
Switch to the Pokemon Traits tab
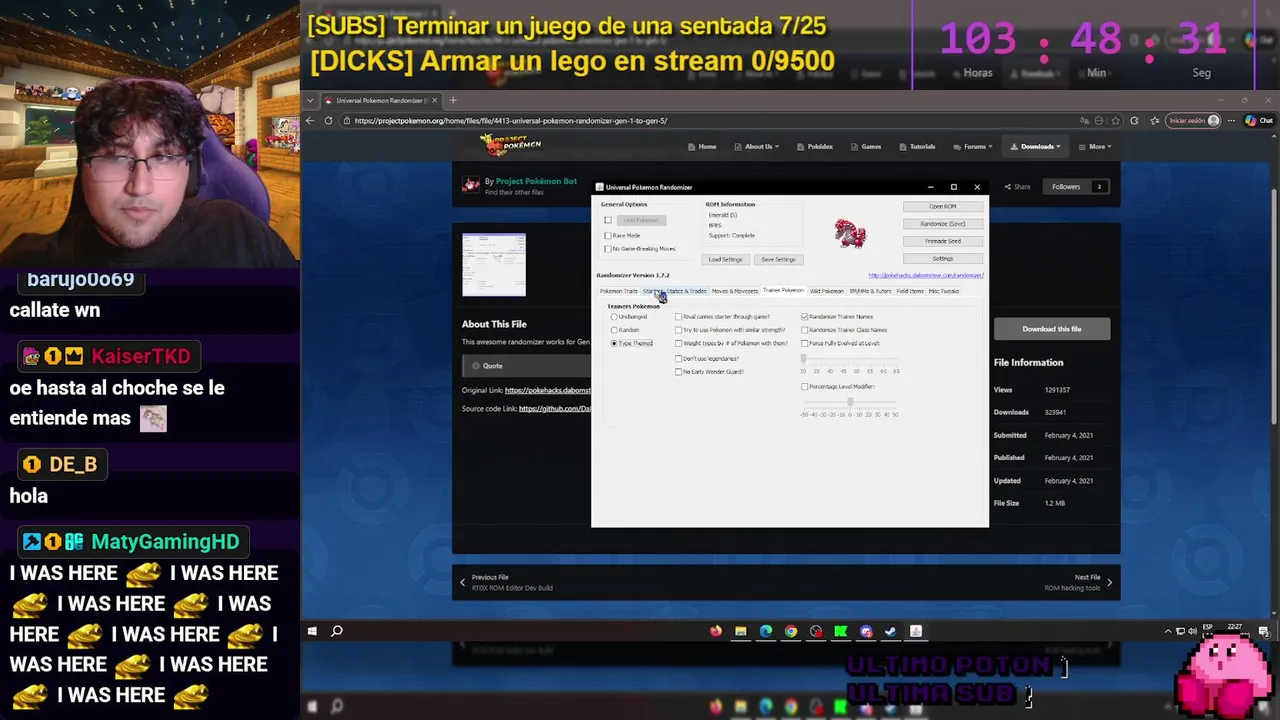618,291
